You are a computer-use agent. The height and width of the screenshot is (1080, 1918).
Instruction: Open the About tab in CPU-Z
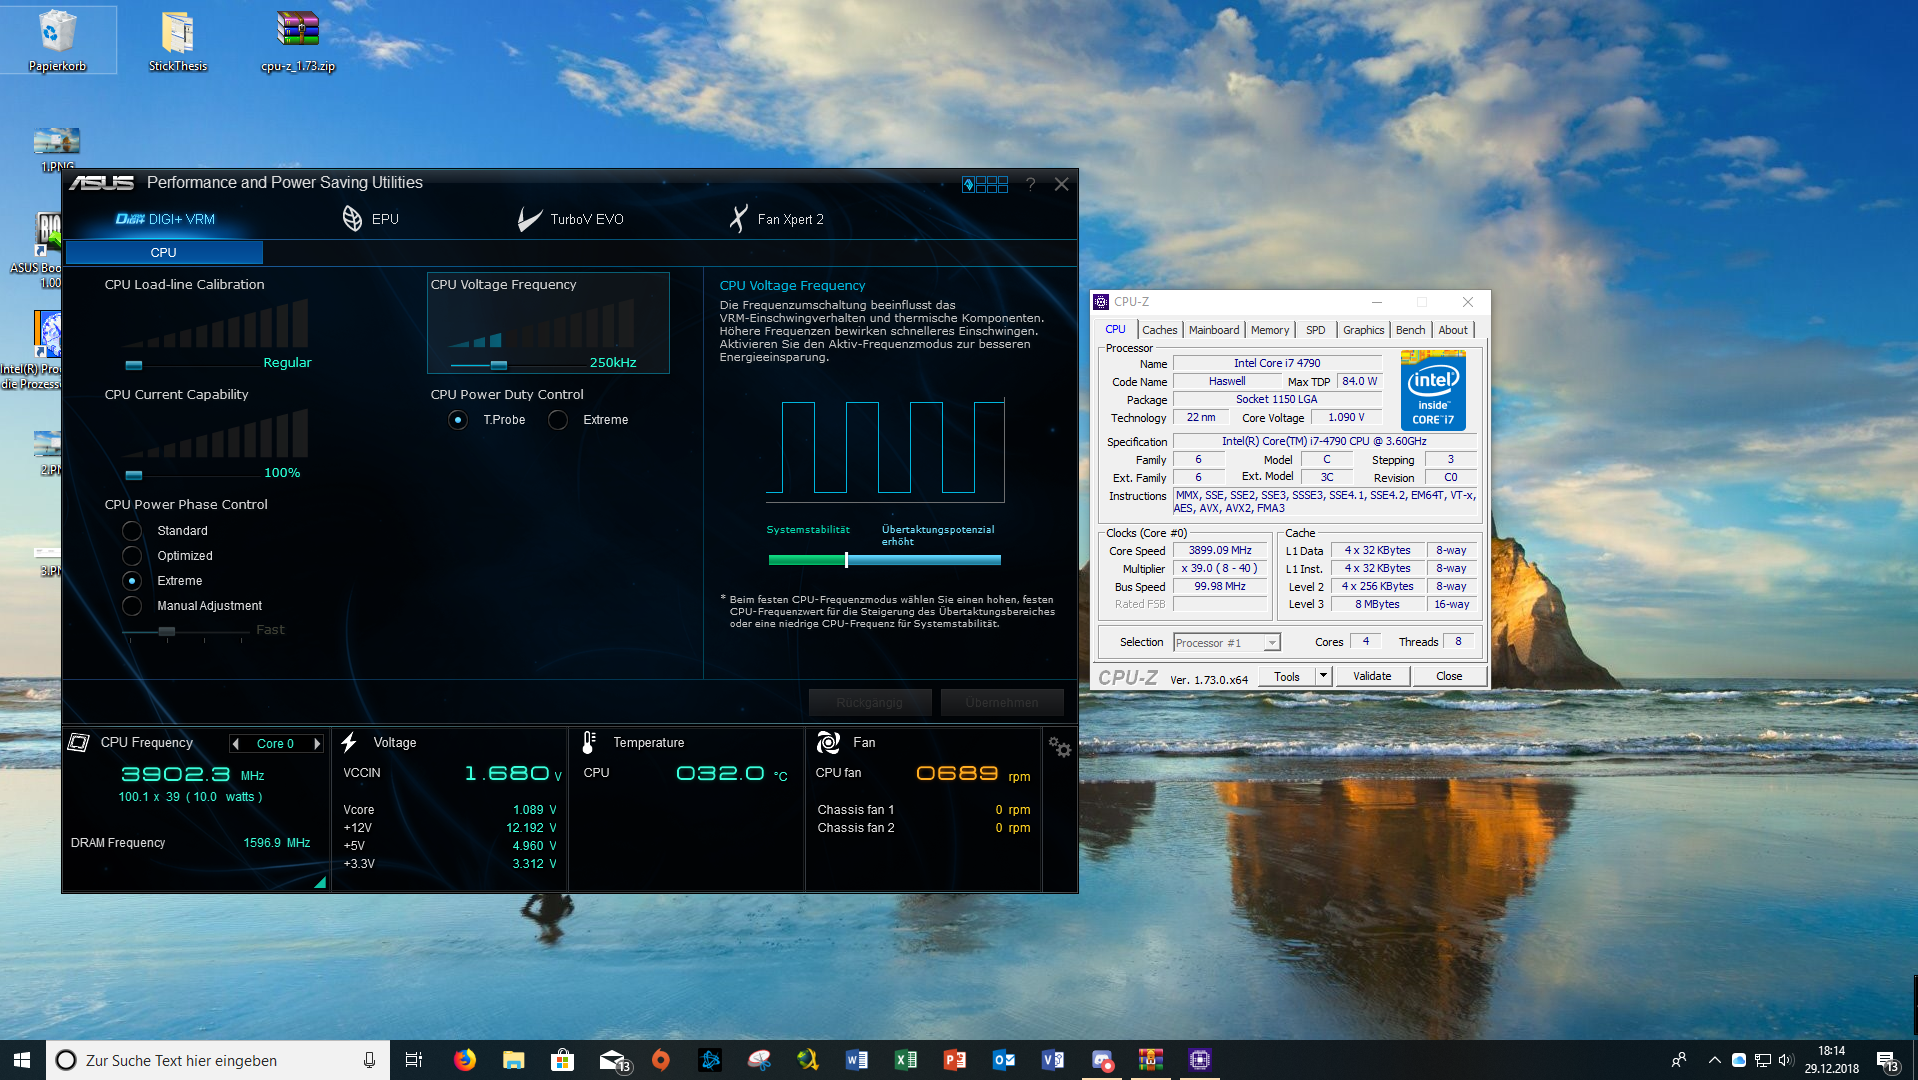(1453, 330)
